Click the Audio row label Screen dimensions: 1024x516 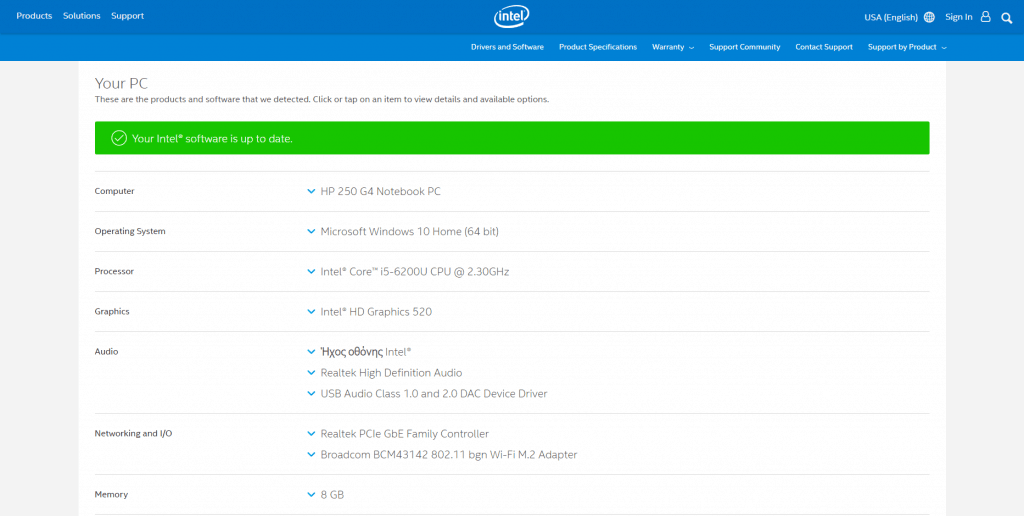[x=106, y=351]
